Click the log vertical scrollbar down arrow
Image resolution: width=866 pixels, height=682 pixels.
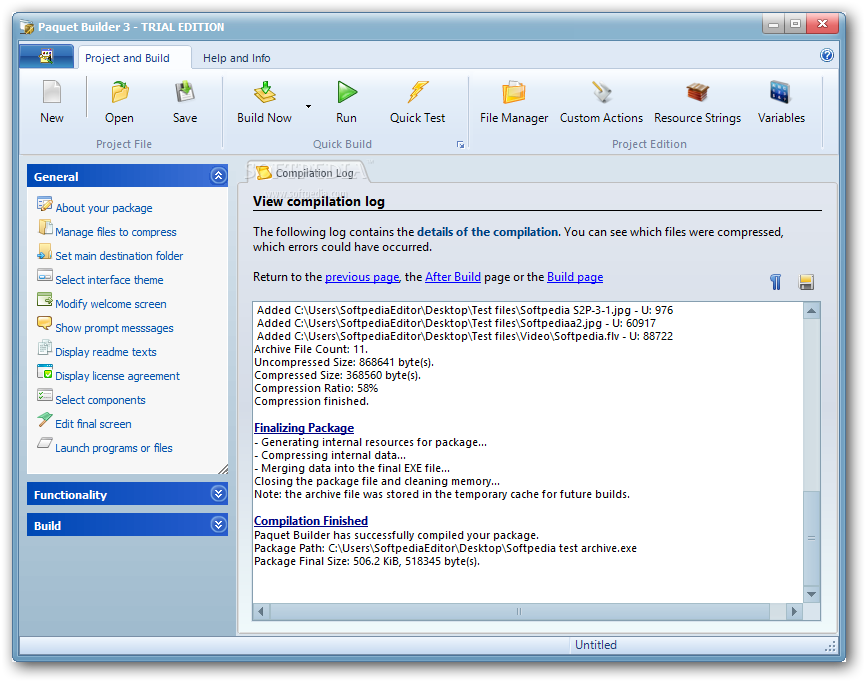tap(811, 594)
